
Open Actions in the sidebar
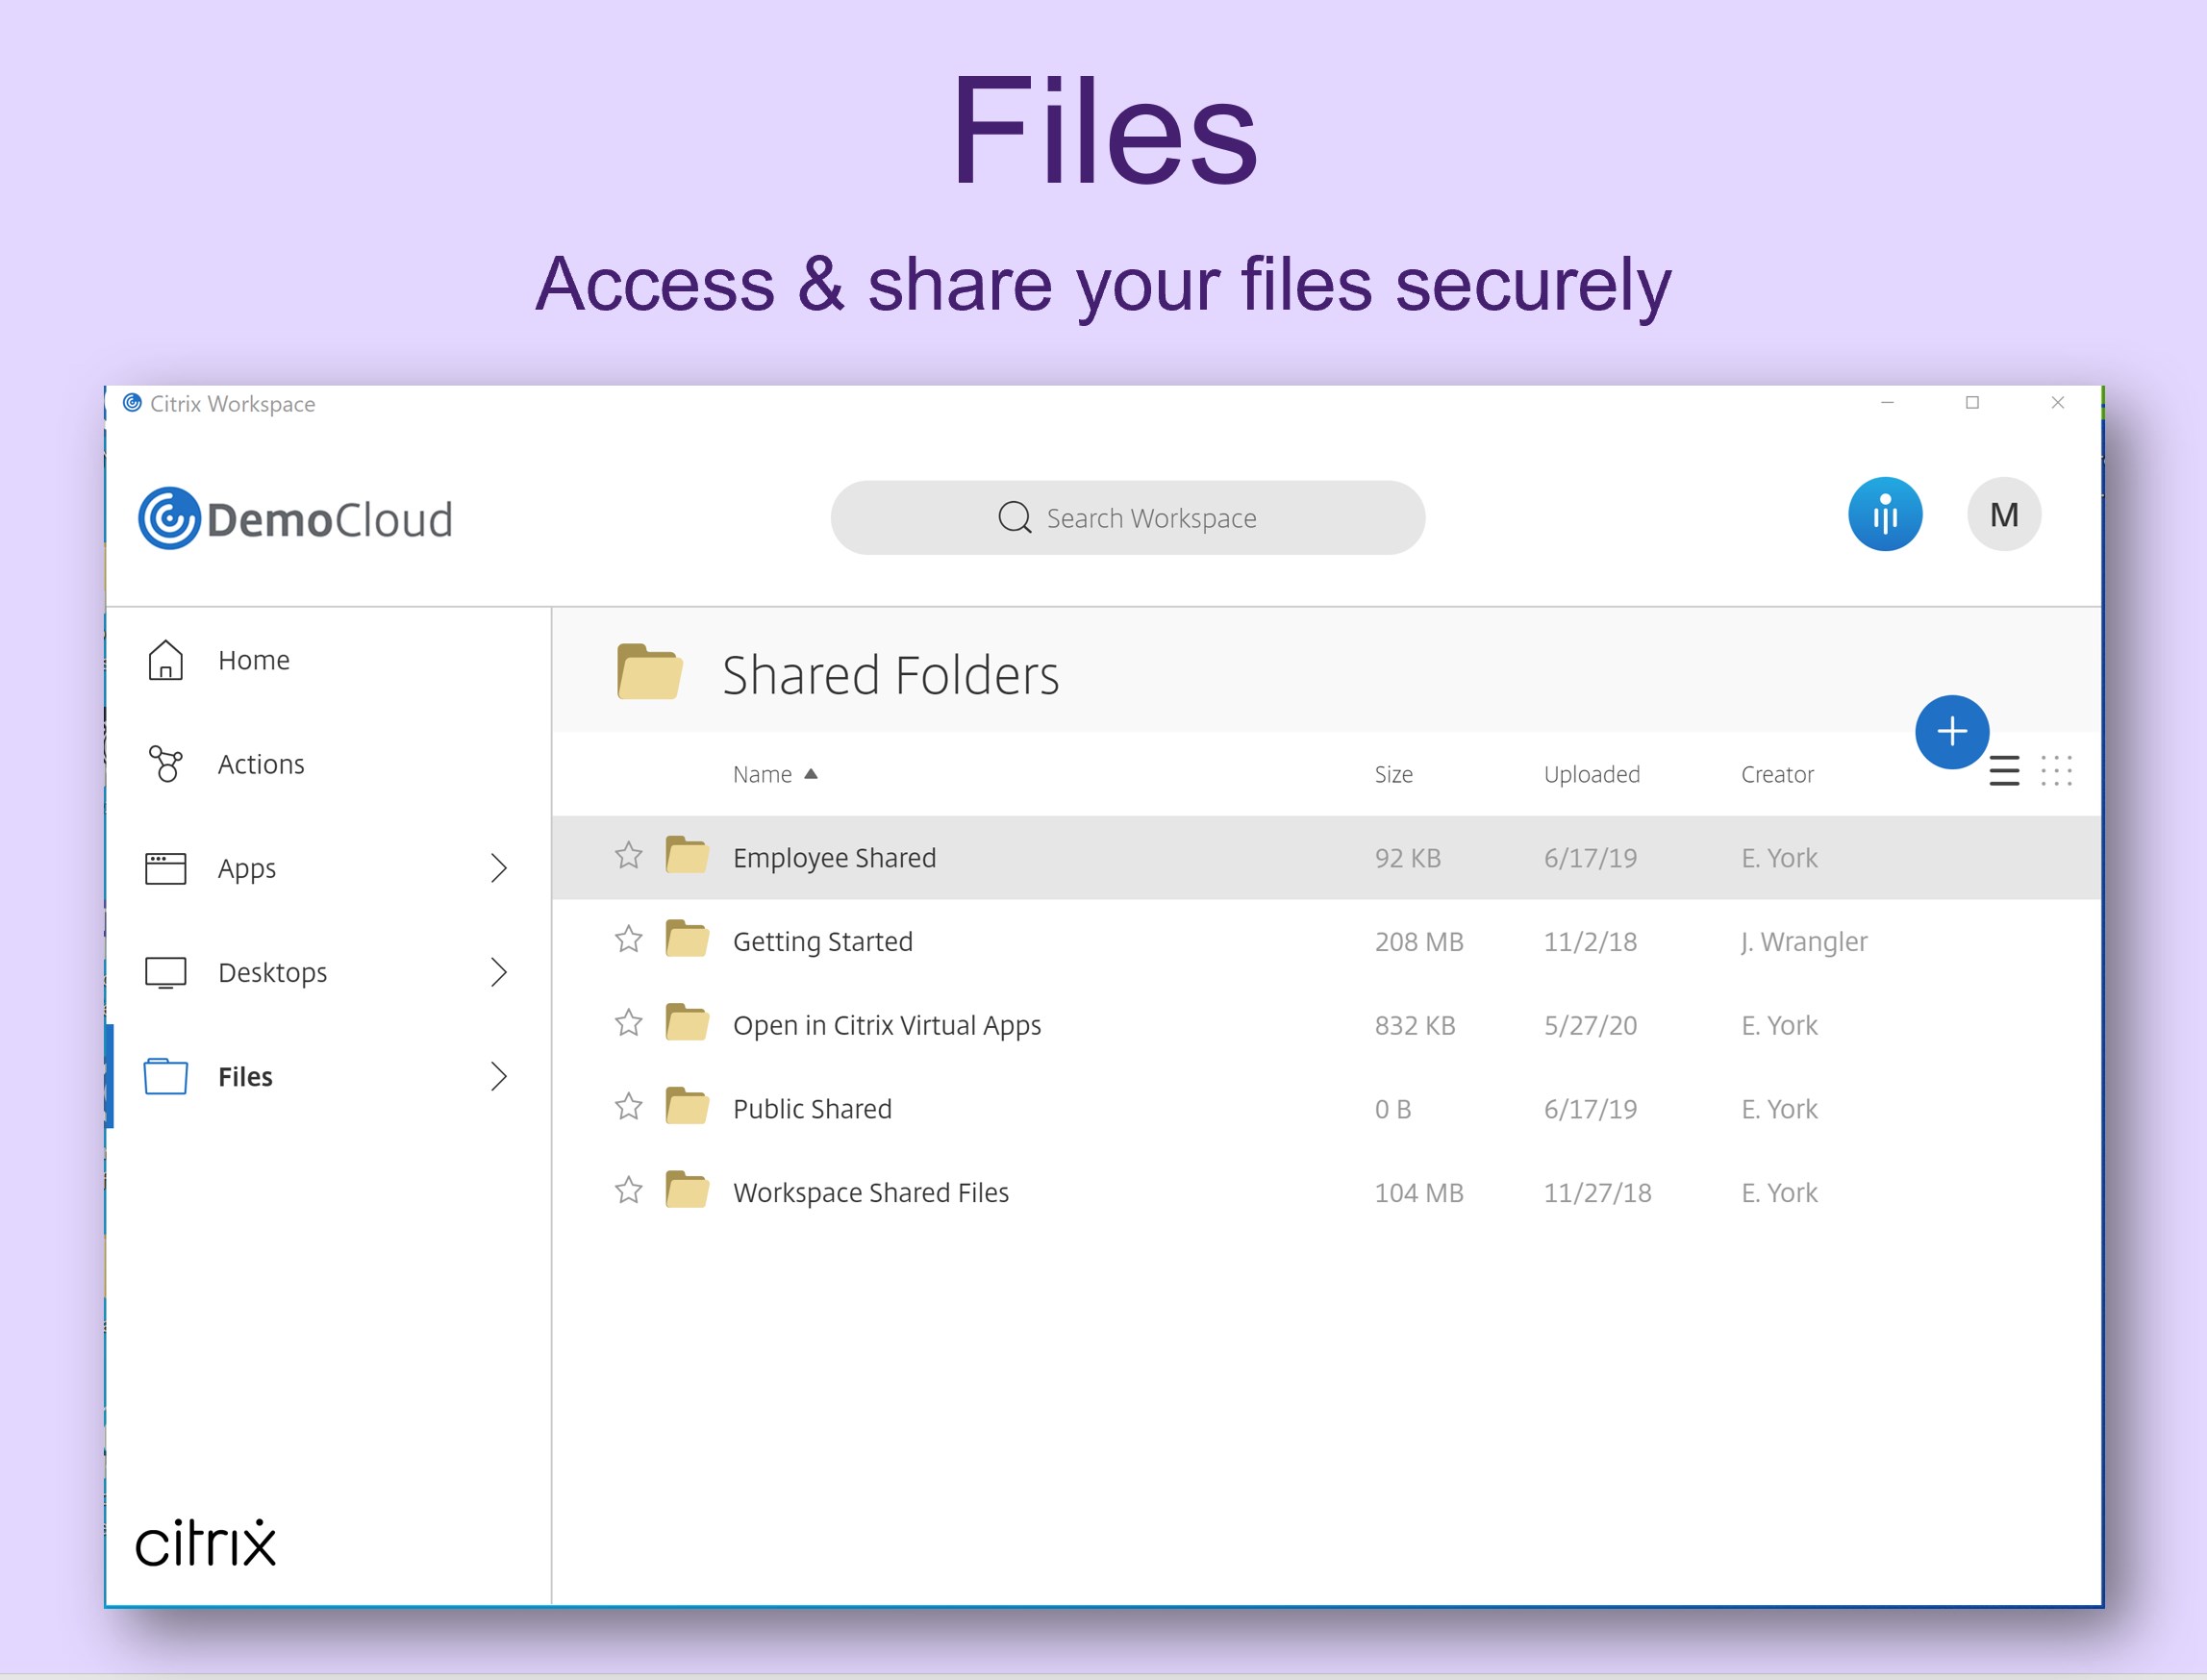[260, 764]
